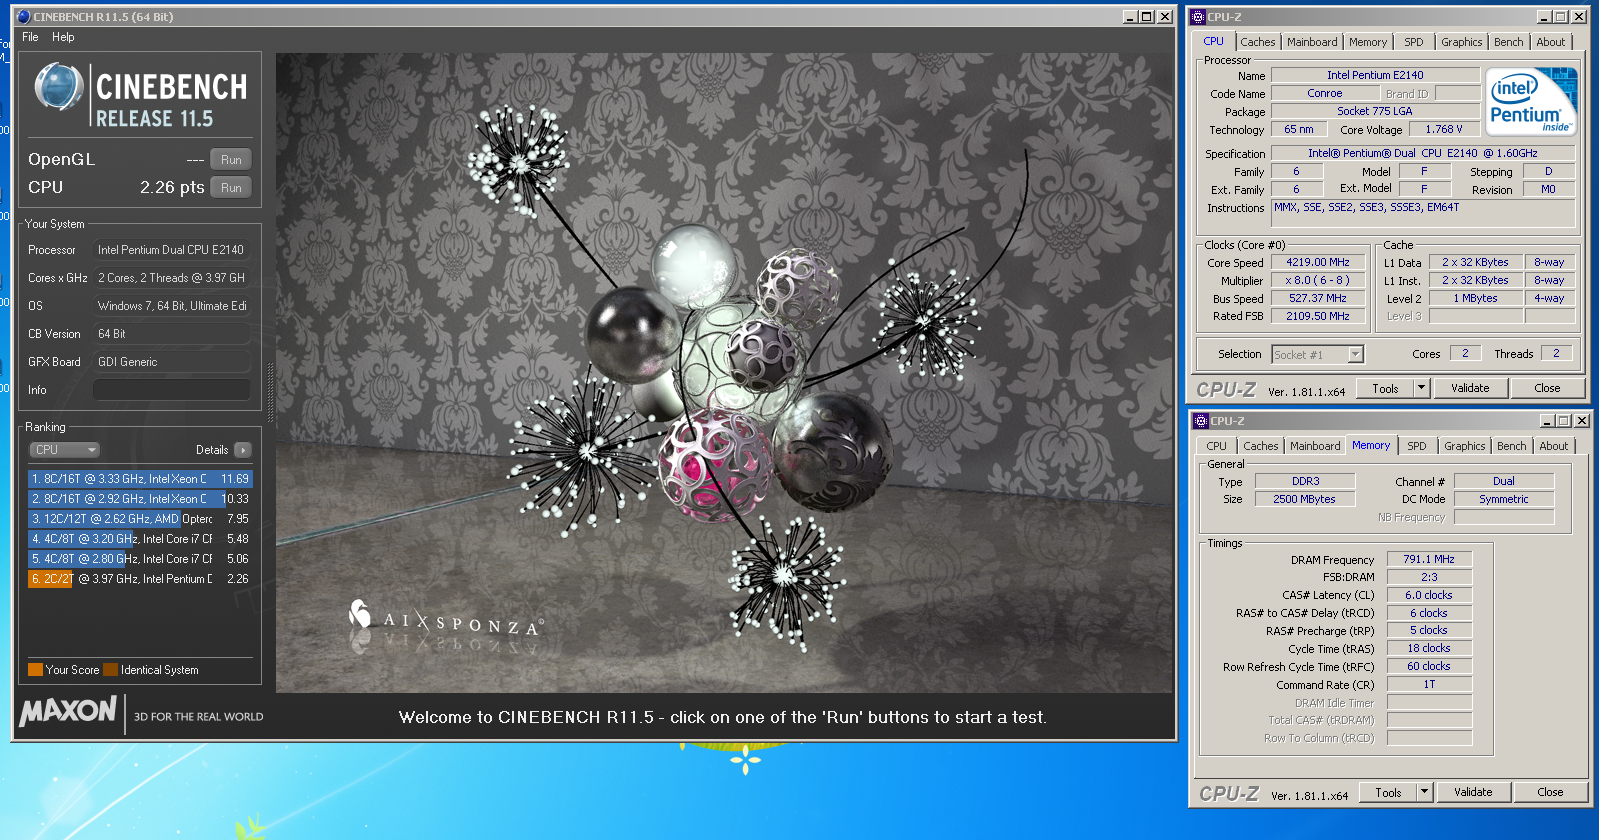
Task: Click Close button in lower CPU-Z window
Action: (x=1550, y=793)
